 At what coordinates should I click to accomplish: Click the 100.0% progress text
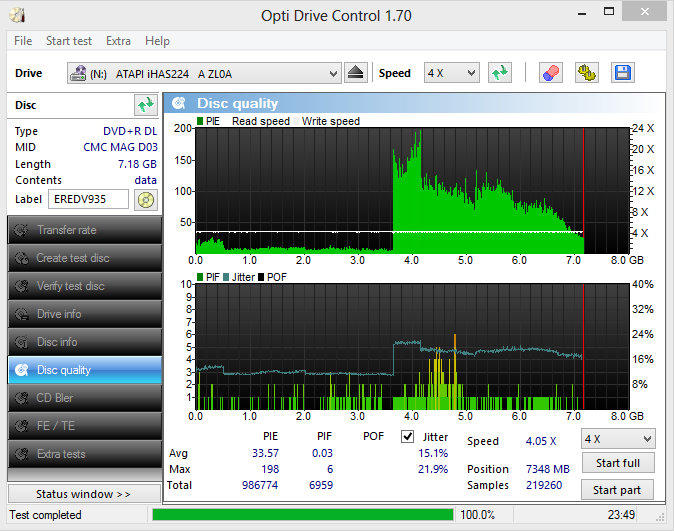click(x=477, y=515)
